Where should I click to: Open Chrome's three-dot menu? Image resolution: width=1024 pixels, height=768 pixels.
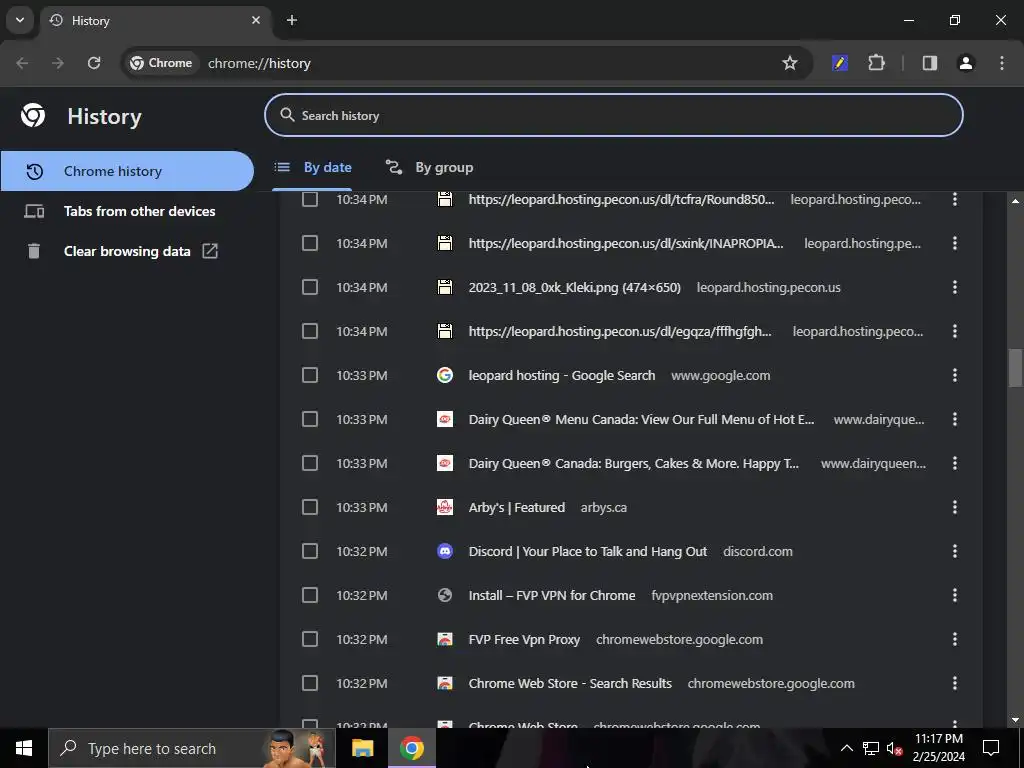tap(1002, 63)
